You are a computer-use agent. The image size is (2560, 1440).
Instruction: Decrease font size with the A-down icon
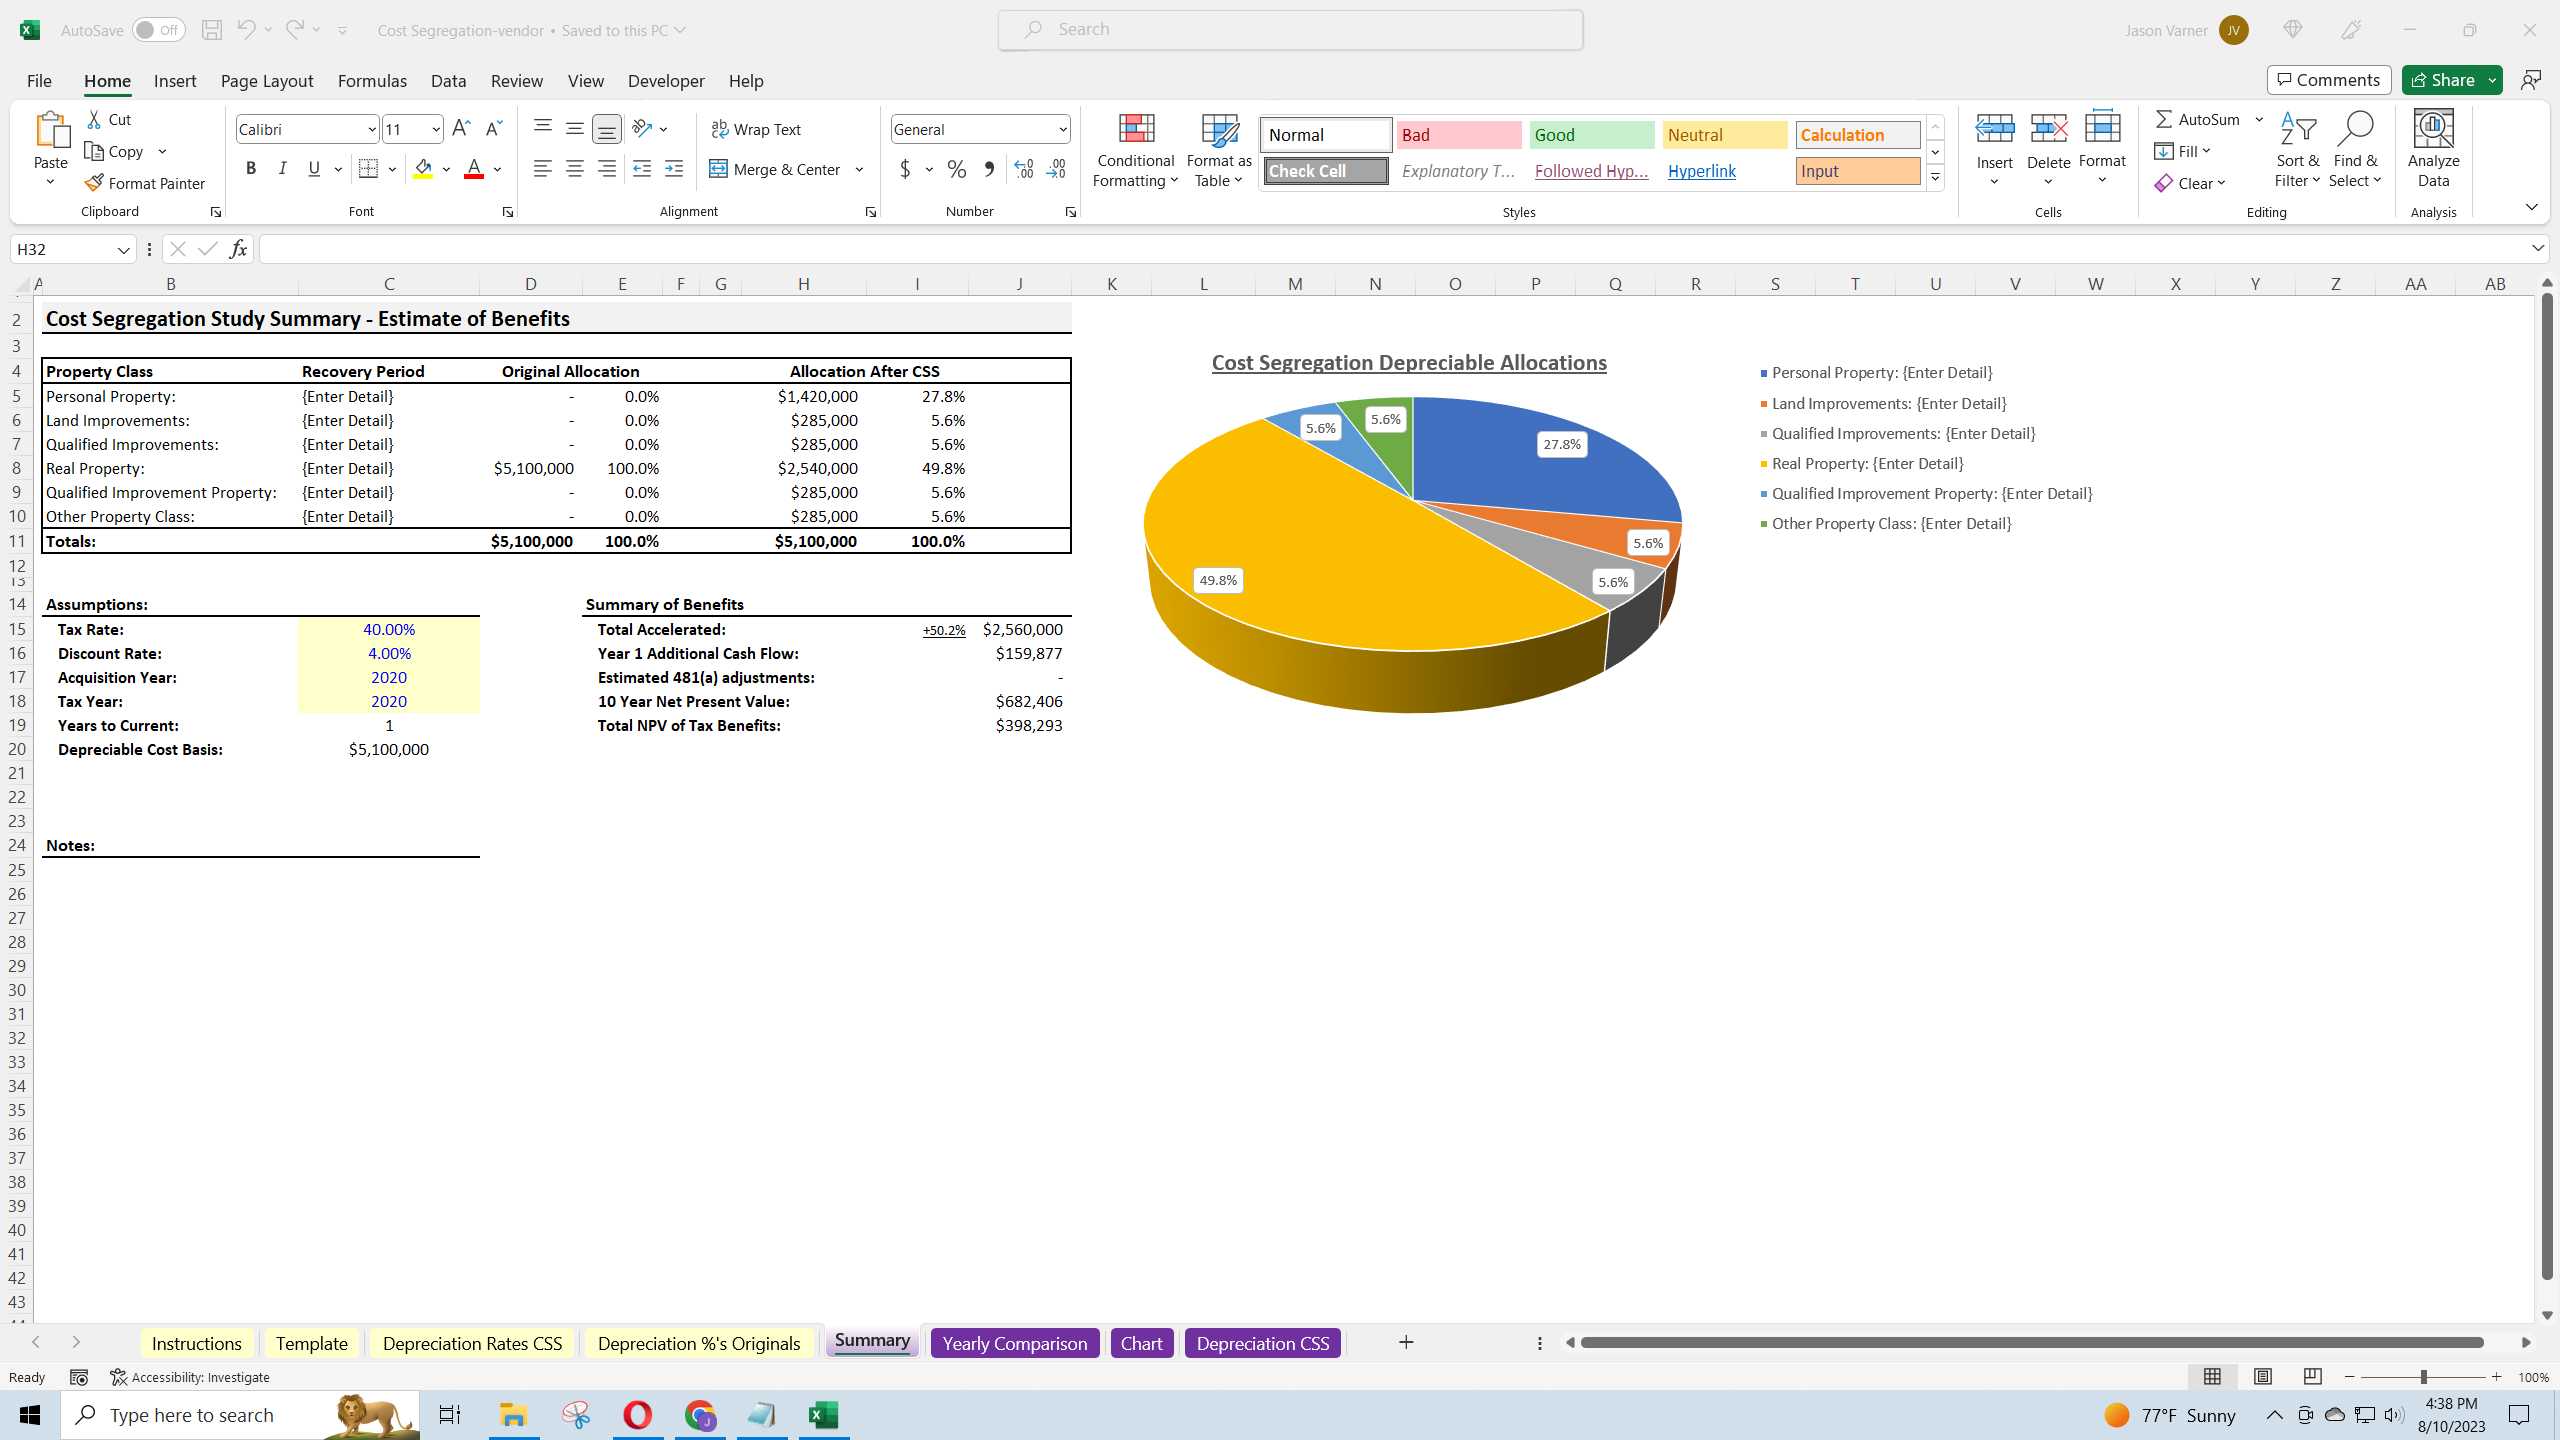pyautogui.click(x=493, y=128)
